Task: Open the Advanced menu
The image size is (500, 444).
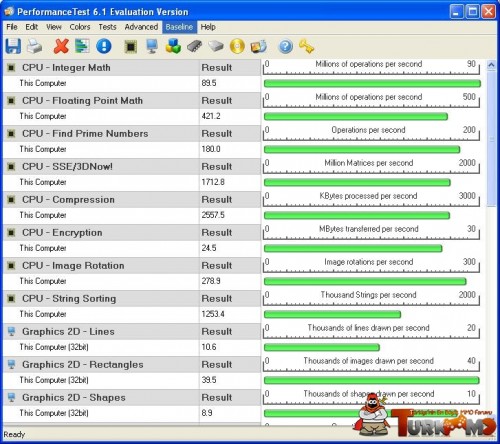Action: pos(141,27)
